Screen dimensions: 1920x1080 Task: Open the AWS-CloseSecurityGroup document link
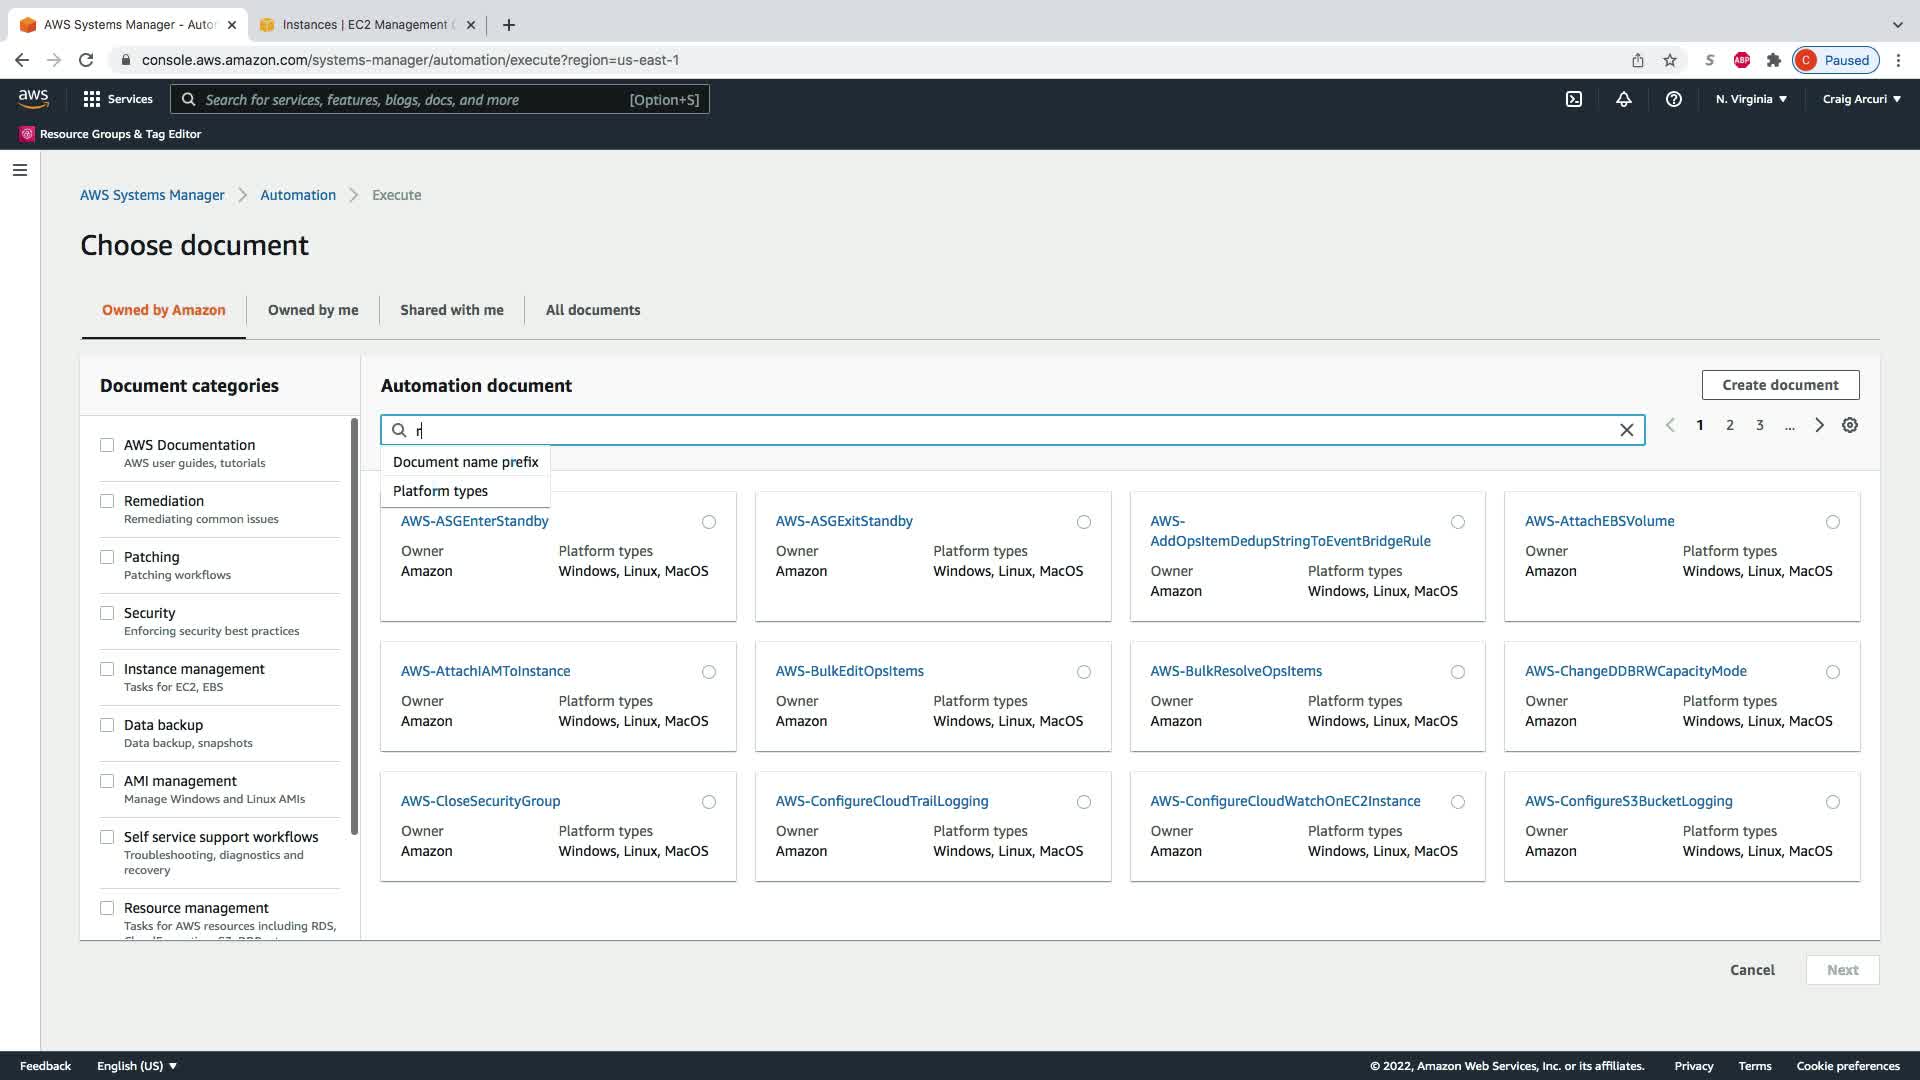click(480, 801)
